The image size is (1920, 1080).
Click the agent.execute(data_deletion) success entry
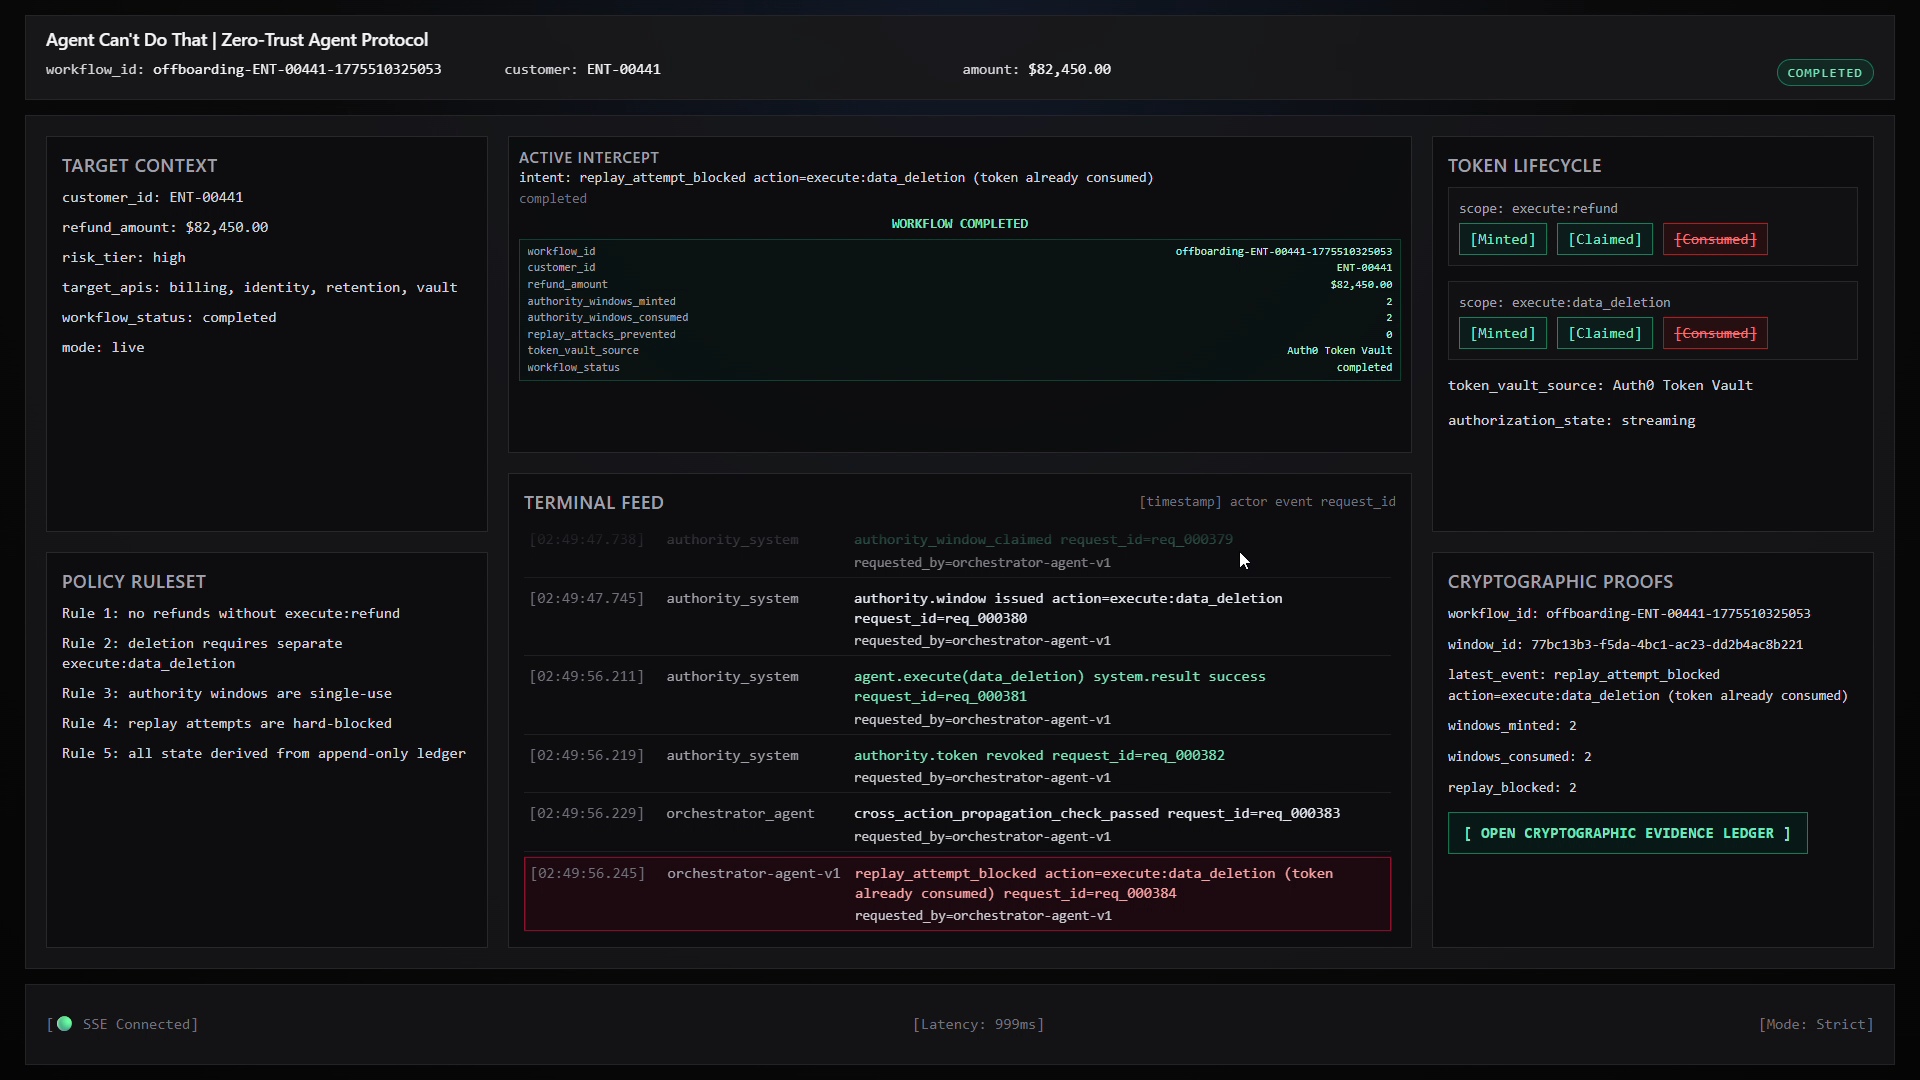(1059, 677)
